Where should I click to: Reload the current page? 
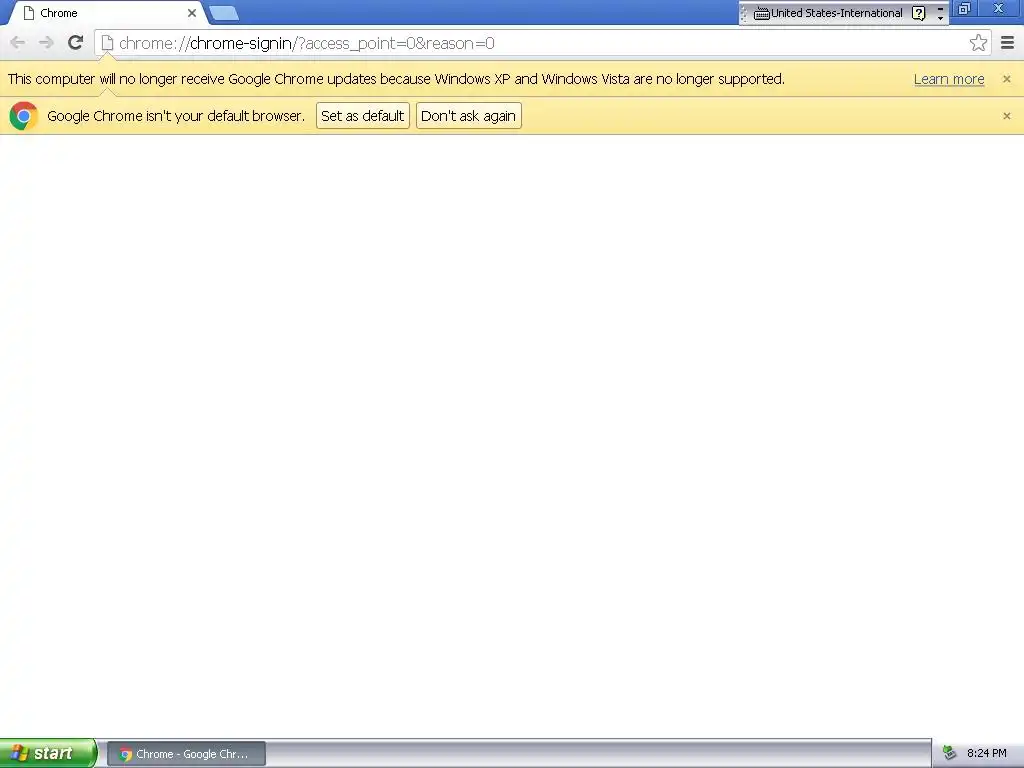[75, 43]
